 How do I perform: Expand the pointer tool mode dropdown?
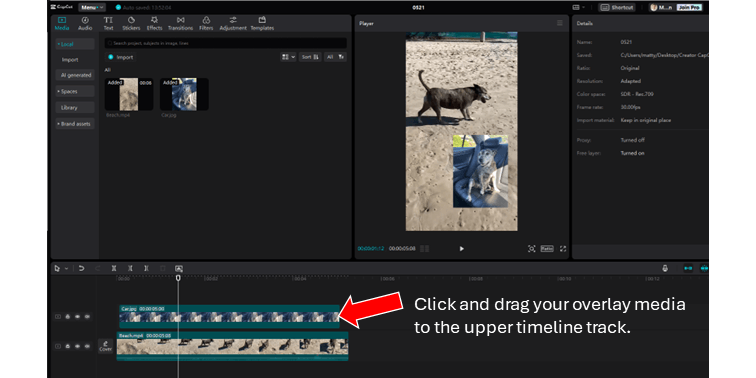(x=67, y=269)
